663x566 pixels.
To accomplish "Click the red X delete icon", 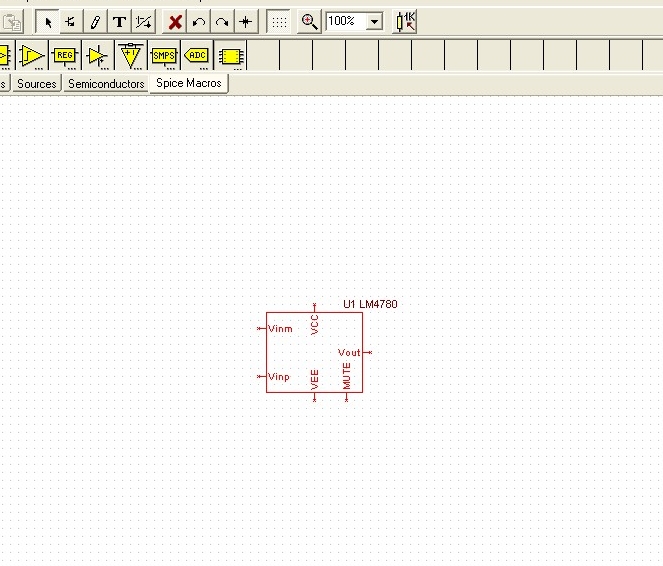I will click(x=175, y=22).
